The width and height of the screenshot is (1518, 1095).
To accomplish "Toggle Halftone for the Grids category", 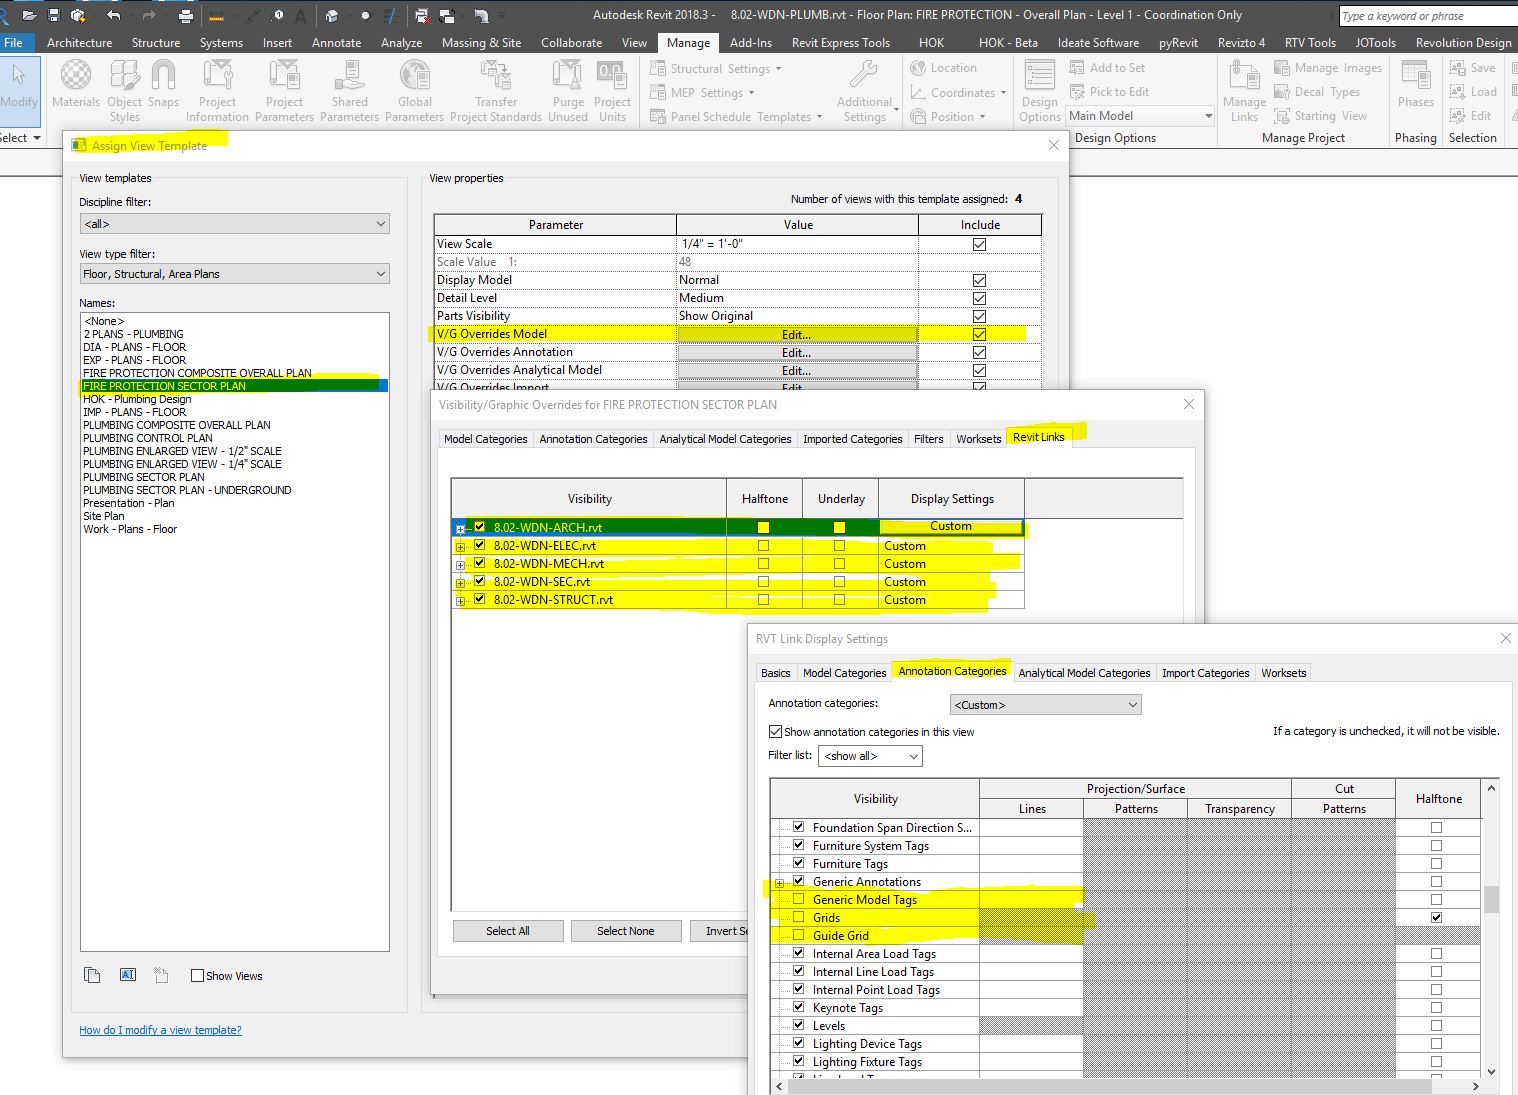I will [x=1437, y=917].
